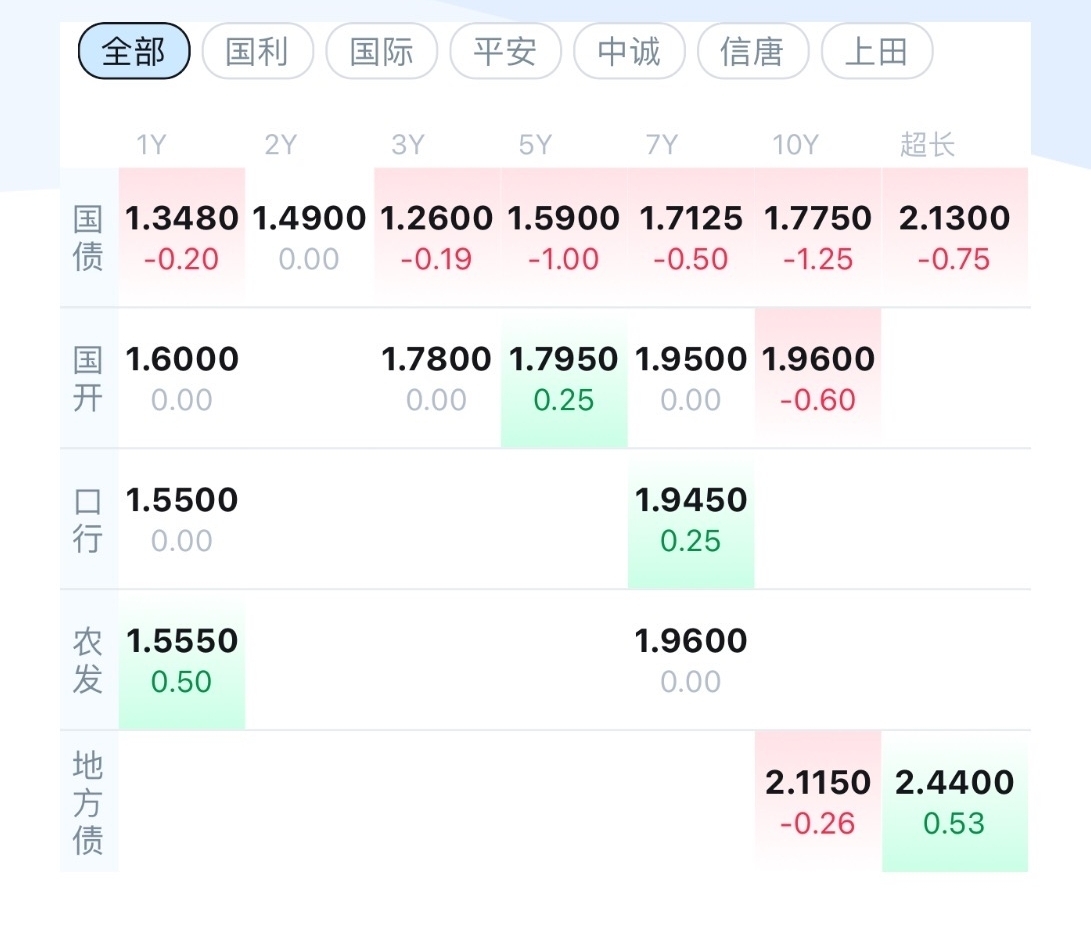
Task: Open the 国债 1Y cell showing 1.3480
Action: coord(182,236)
